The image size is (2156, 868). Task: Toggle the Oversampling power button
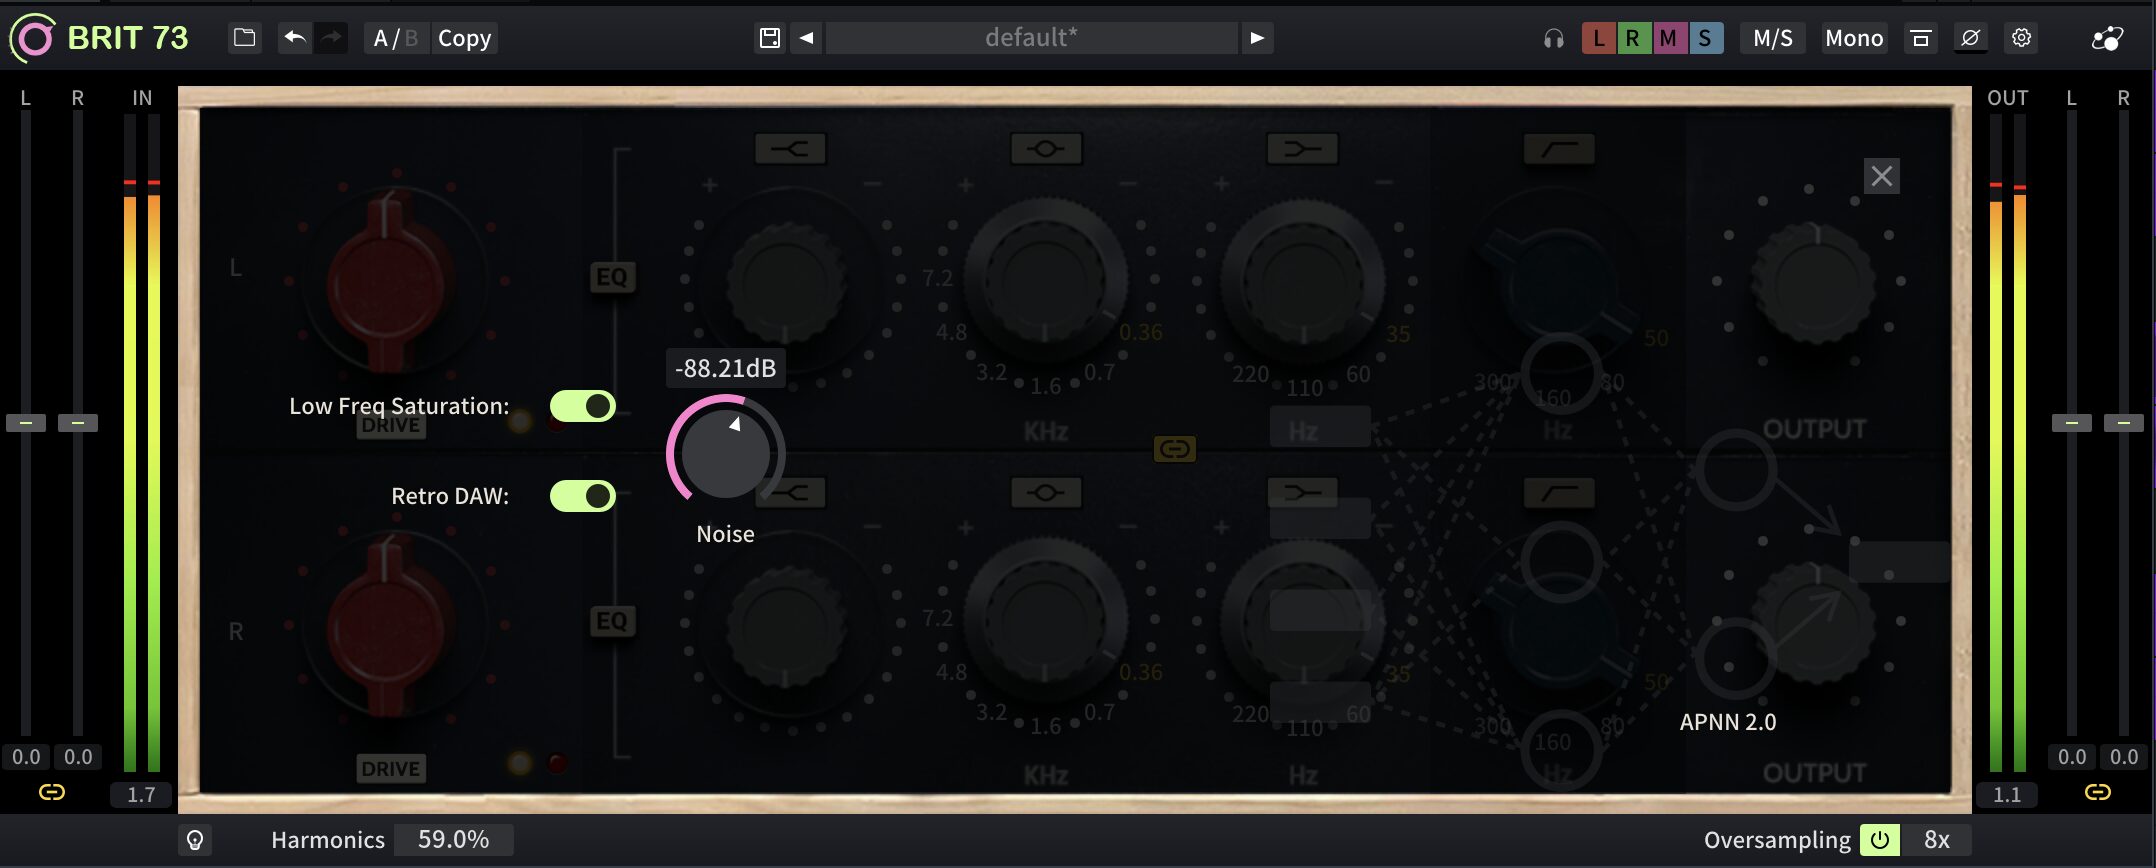[x=1880, y=840]
